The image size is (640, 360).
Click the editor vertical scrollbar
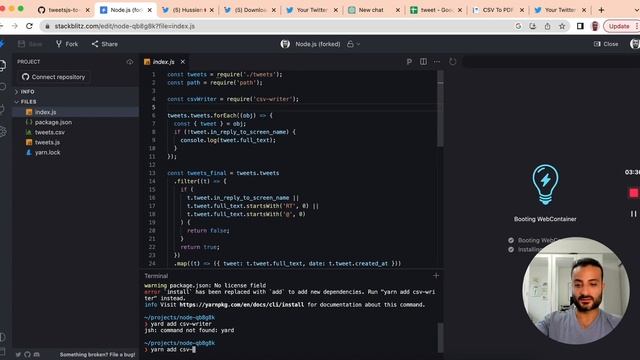click(x=440, y=109)
